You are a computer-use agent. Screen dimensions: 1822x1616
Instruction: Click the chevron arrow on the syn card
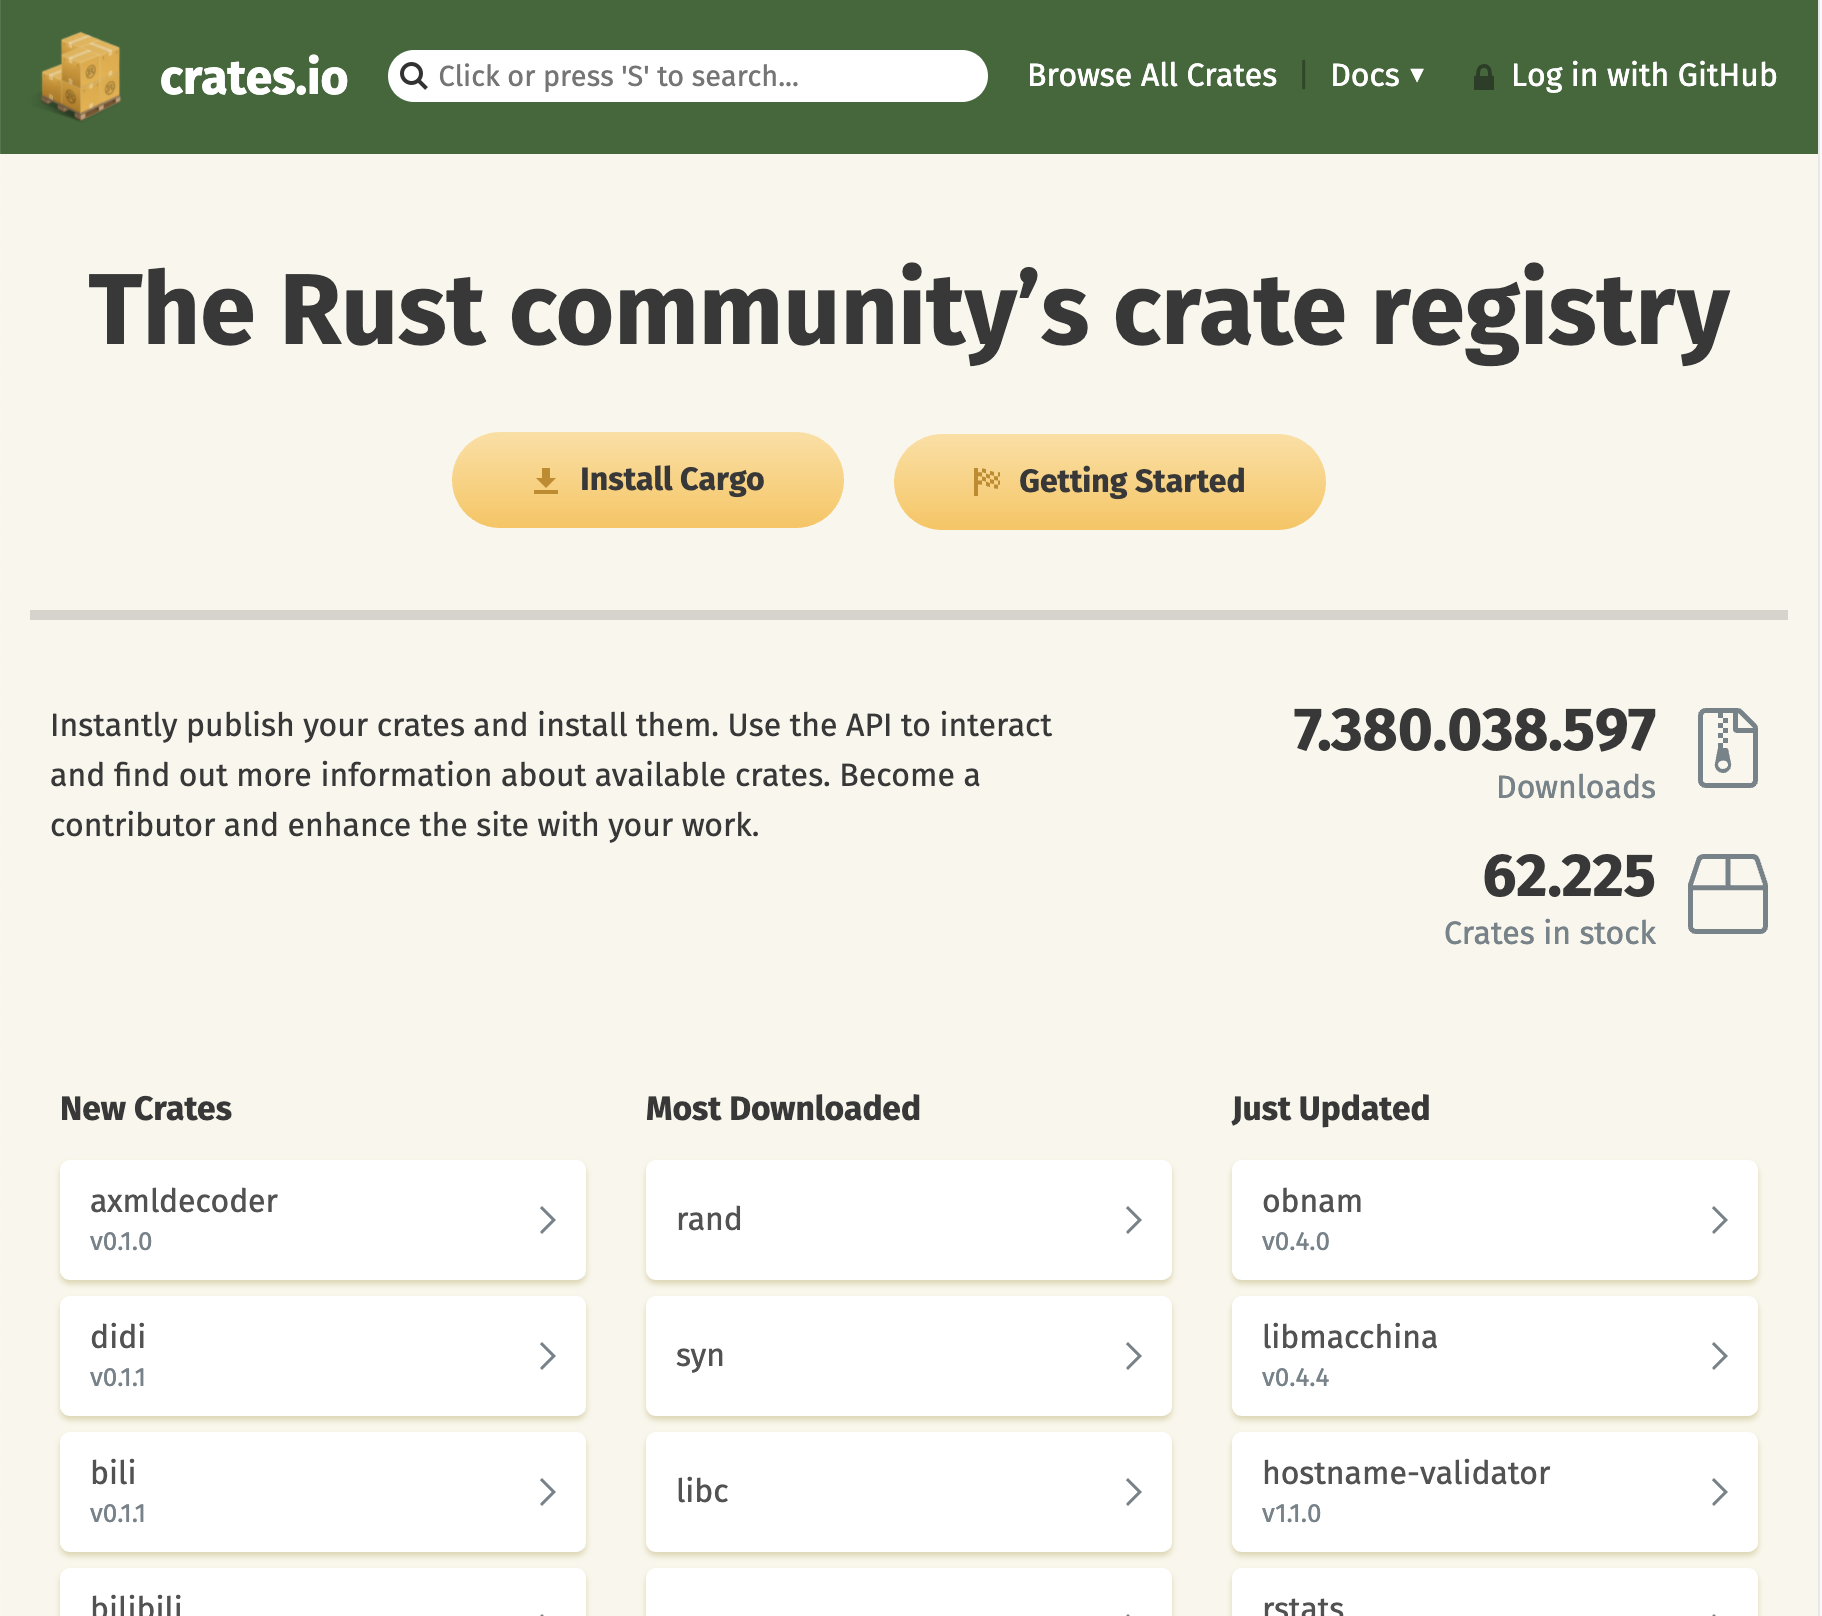1133,1356
